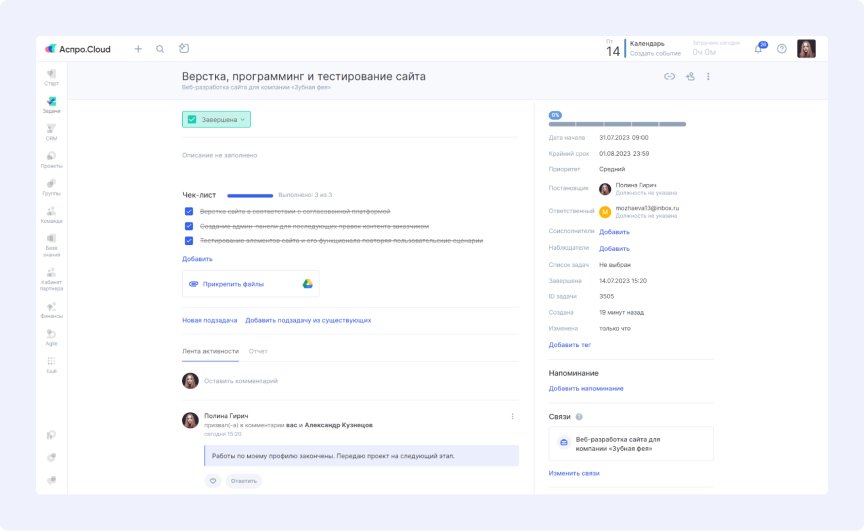Open the notifications bell icon

coord(759,48)
